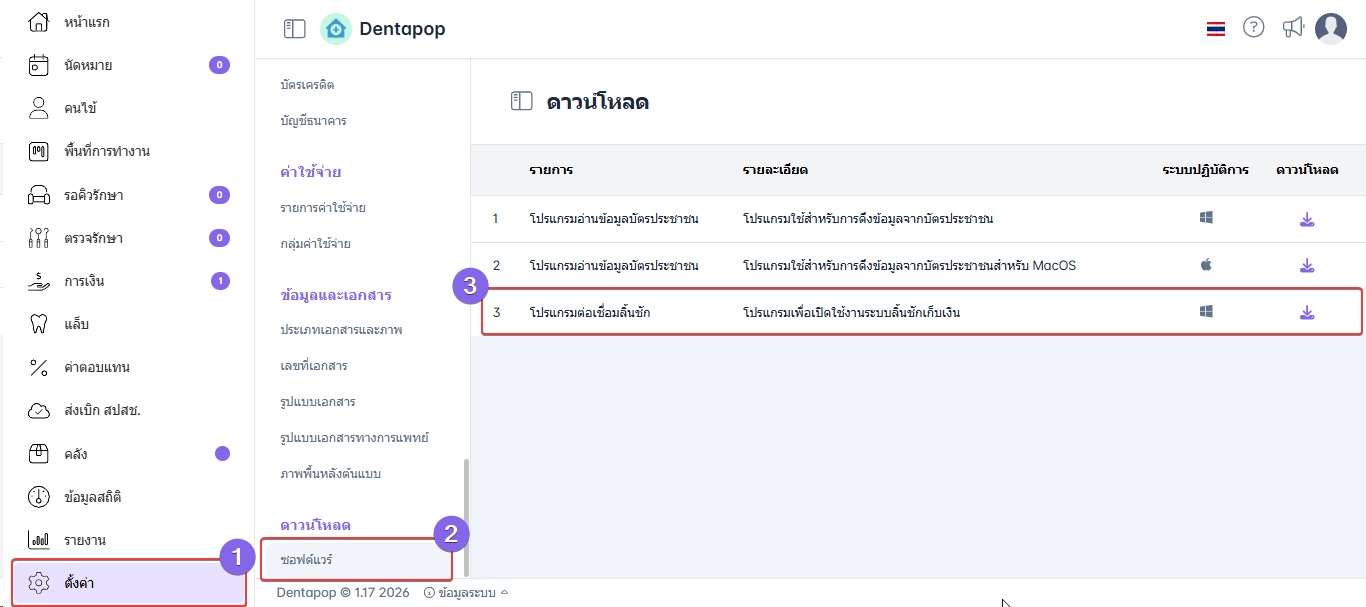Click Windows OS icon in row 3
This screenshot has height=607, width=1366.
tap(1206, 312)
